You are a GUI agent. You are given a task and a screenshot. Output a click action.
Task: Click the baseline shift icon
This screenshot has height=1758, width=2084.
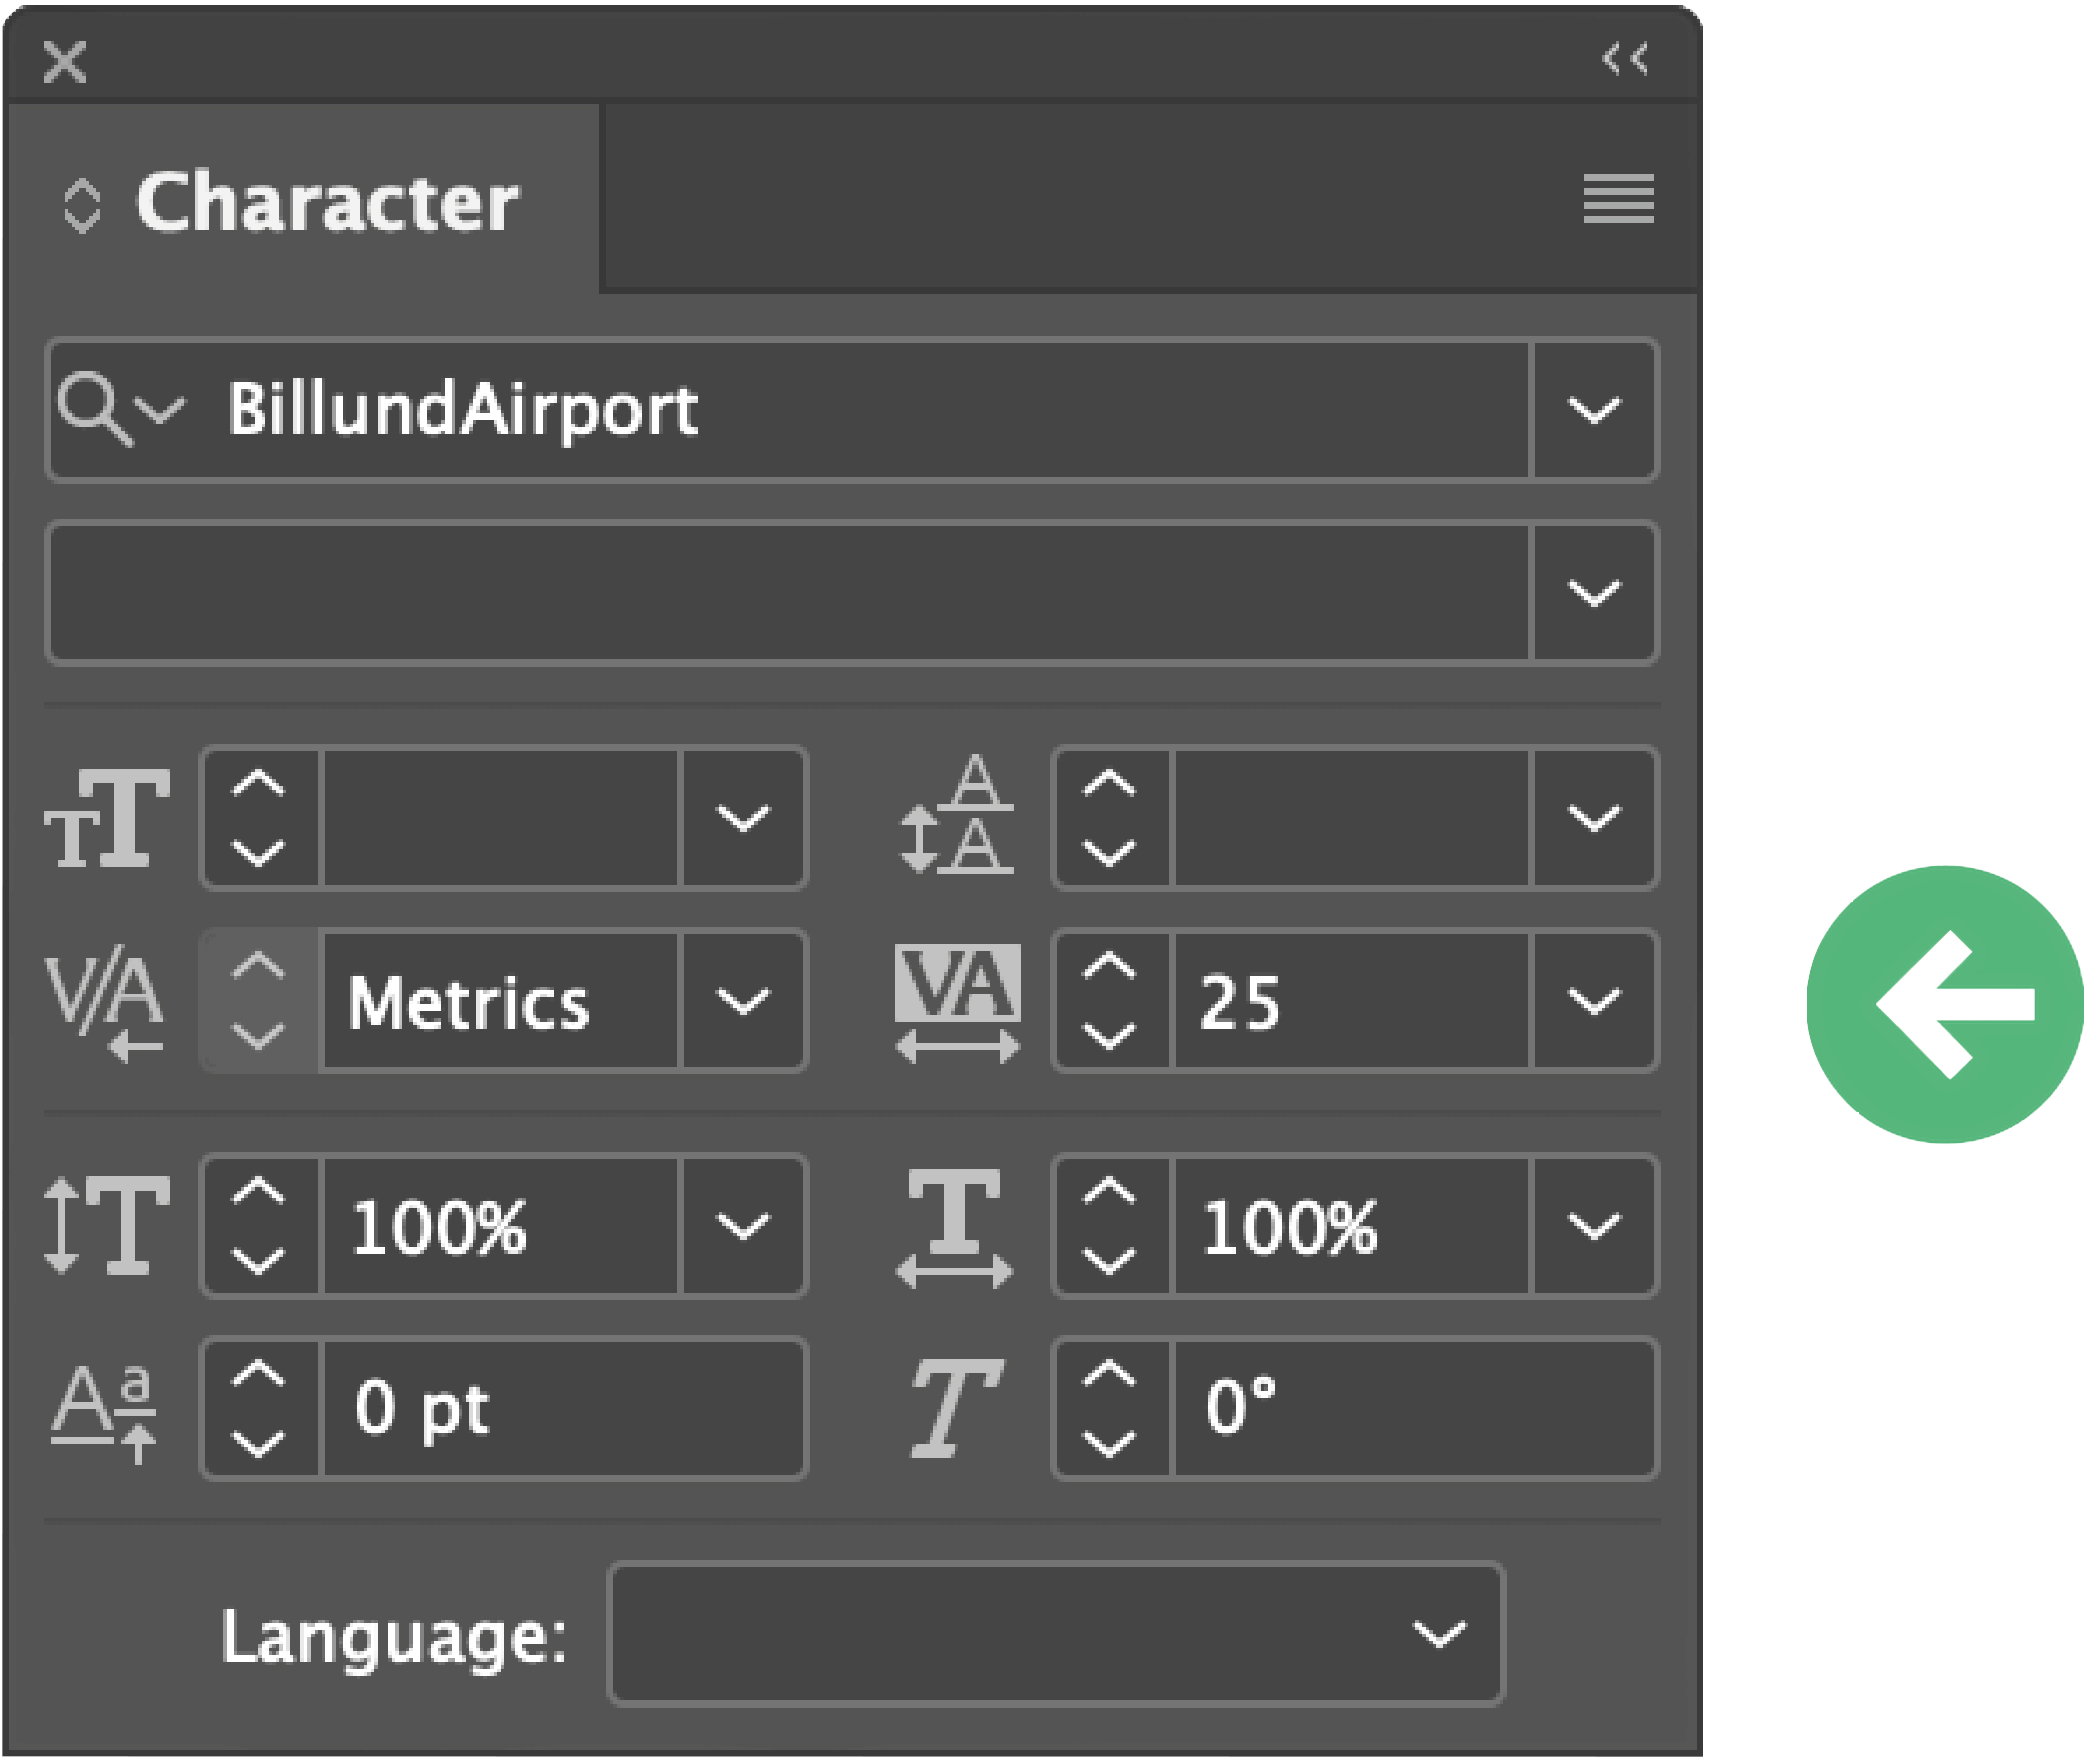pyautogui.click(x=104, y=1414)
